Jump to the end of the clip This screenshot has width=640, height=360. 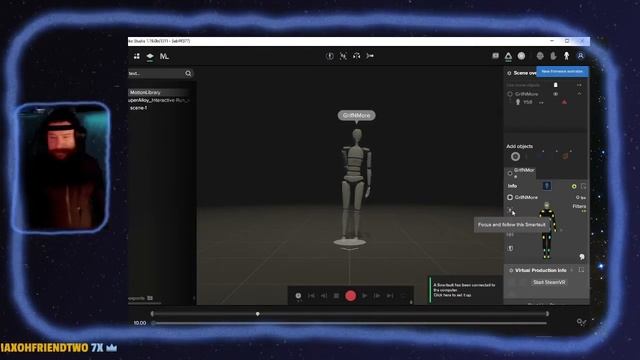coord(390,296)
